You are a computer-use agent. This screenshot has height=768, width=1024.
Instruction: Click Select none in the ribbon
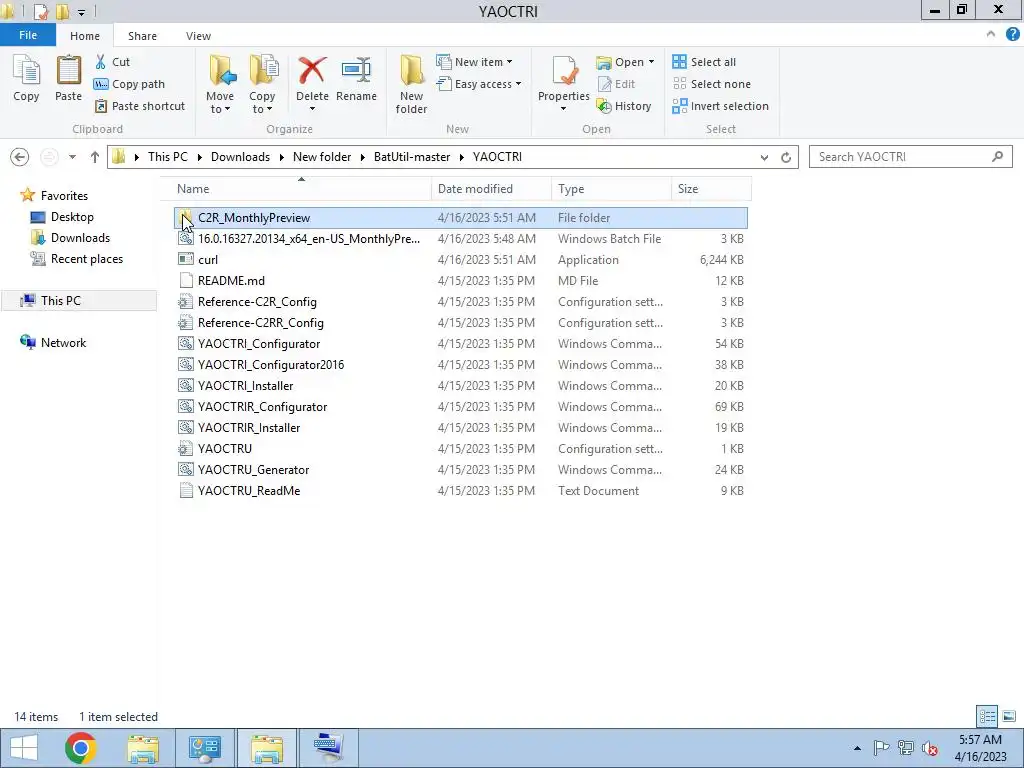click(712, 84)
